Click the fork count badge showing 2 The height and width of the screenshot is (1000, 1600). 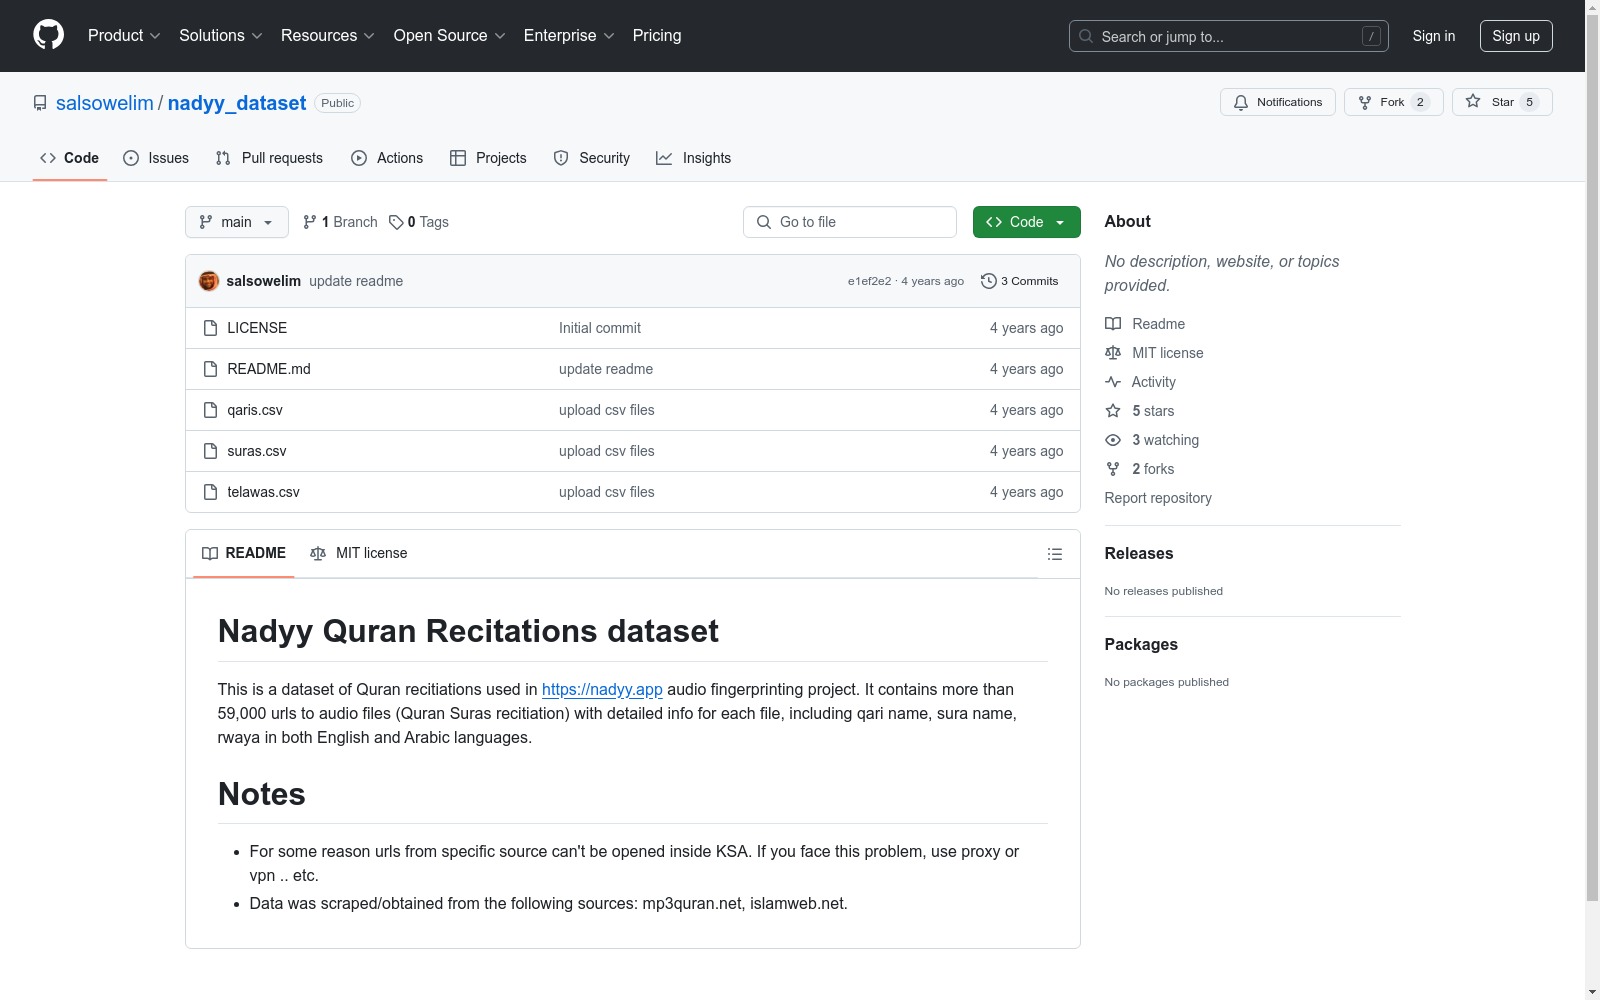[x=1420, y=102]
